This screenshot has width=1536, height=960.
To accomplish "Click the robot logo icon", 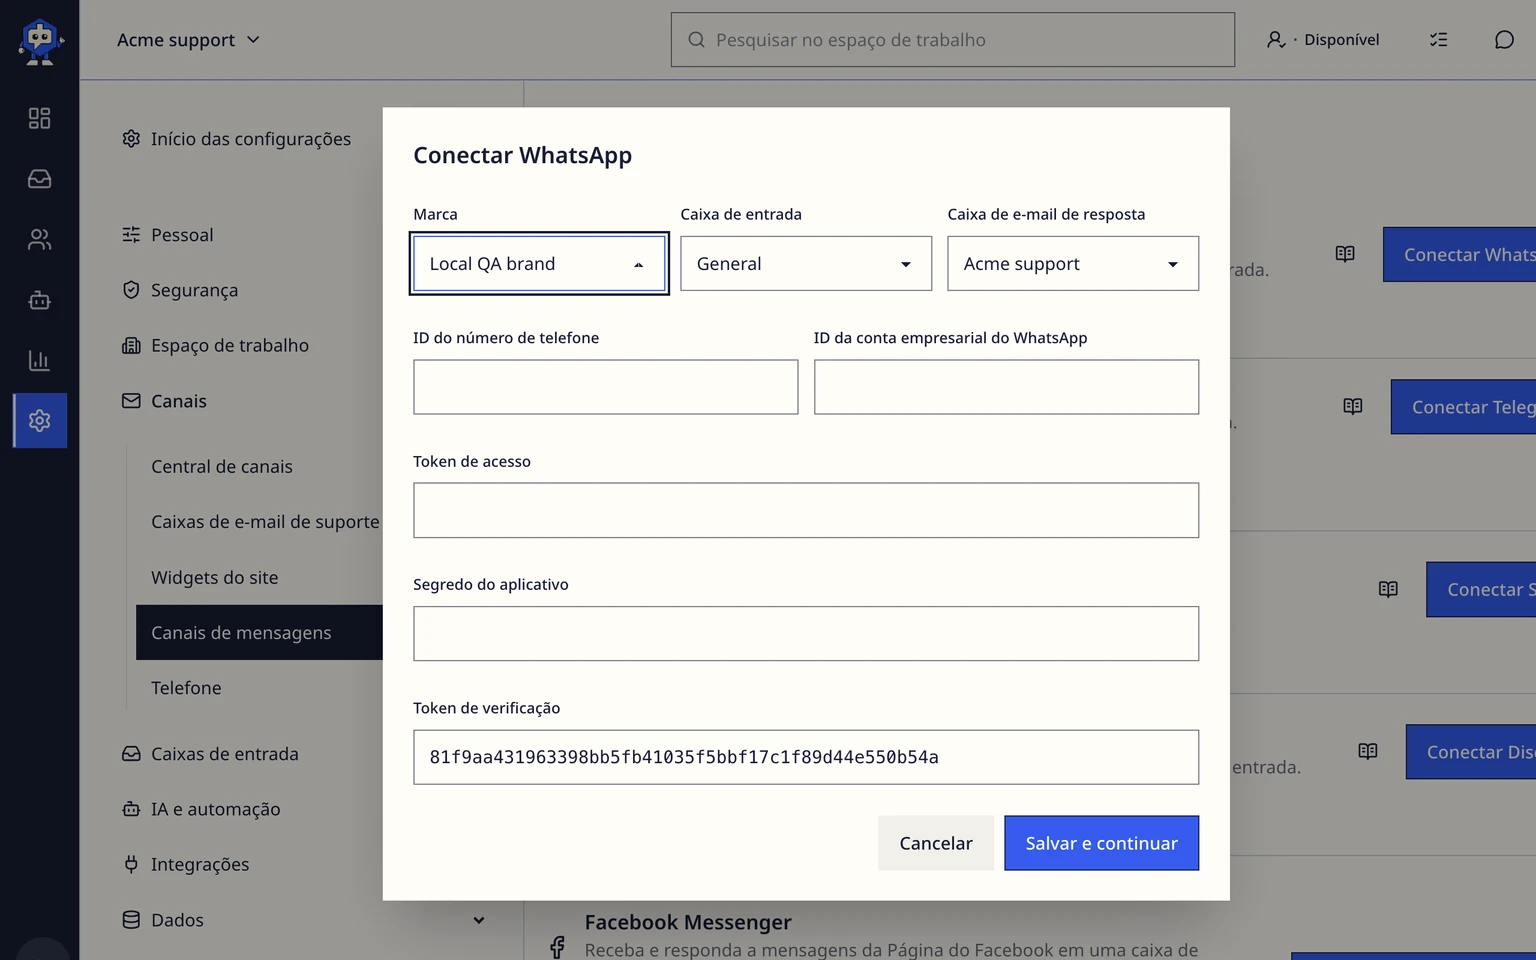I will [40, 42].
